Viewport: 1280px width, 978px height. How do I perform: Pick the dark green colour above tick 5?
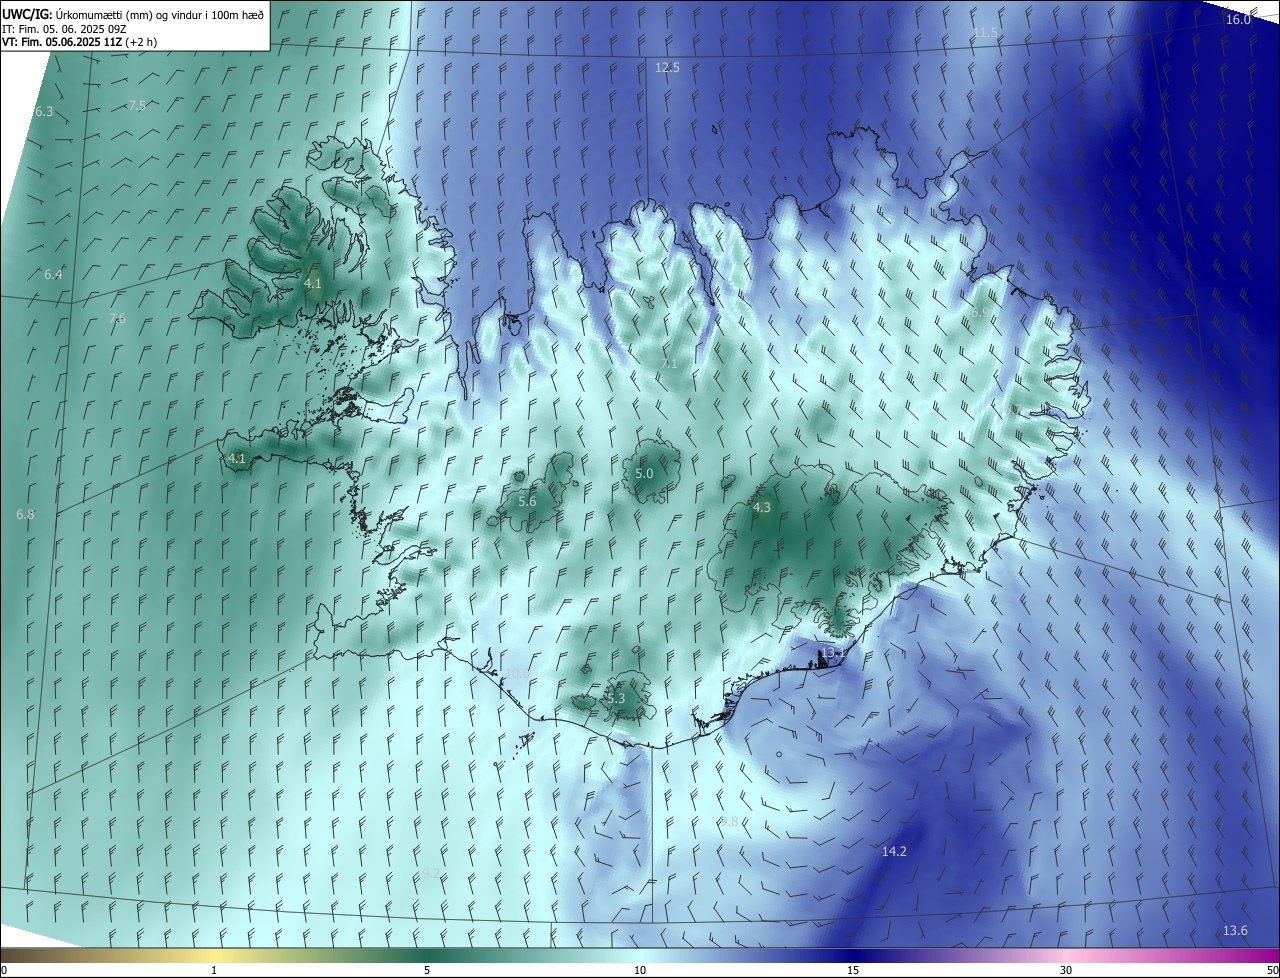427,955
